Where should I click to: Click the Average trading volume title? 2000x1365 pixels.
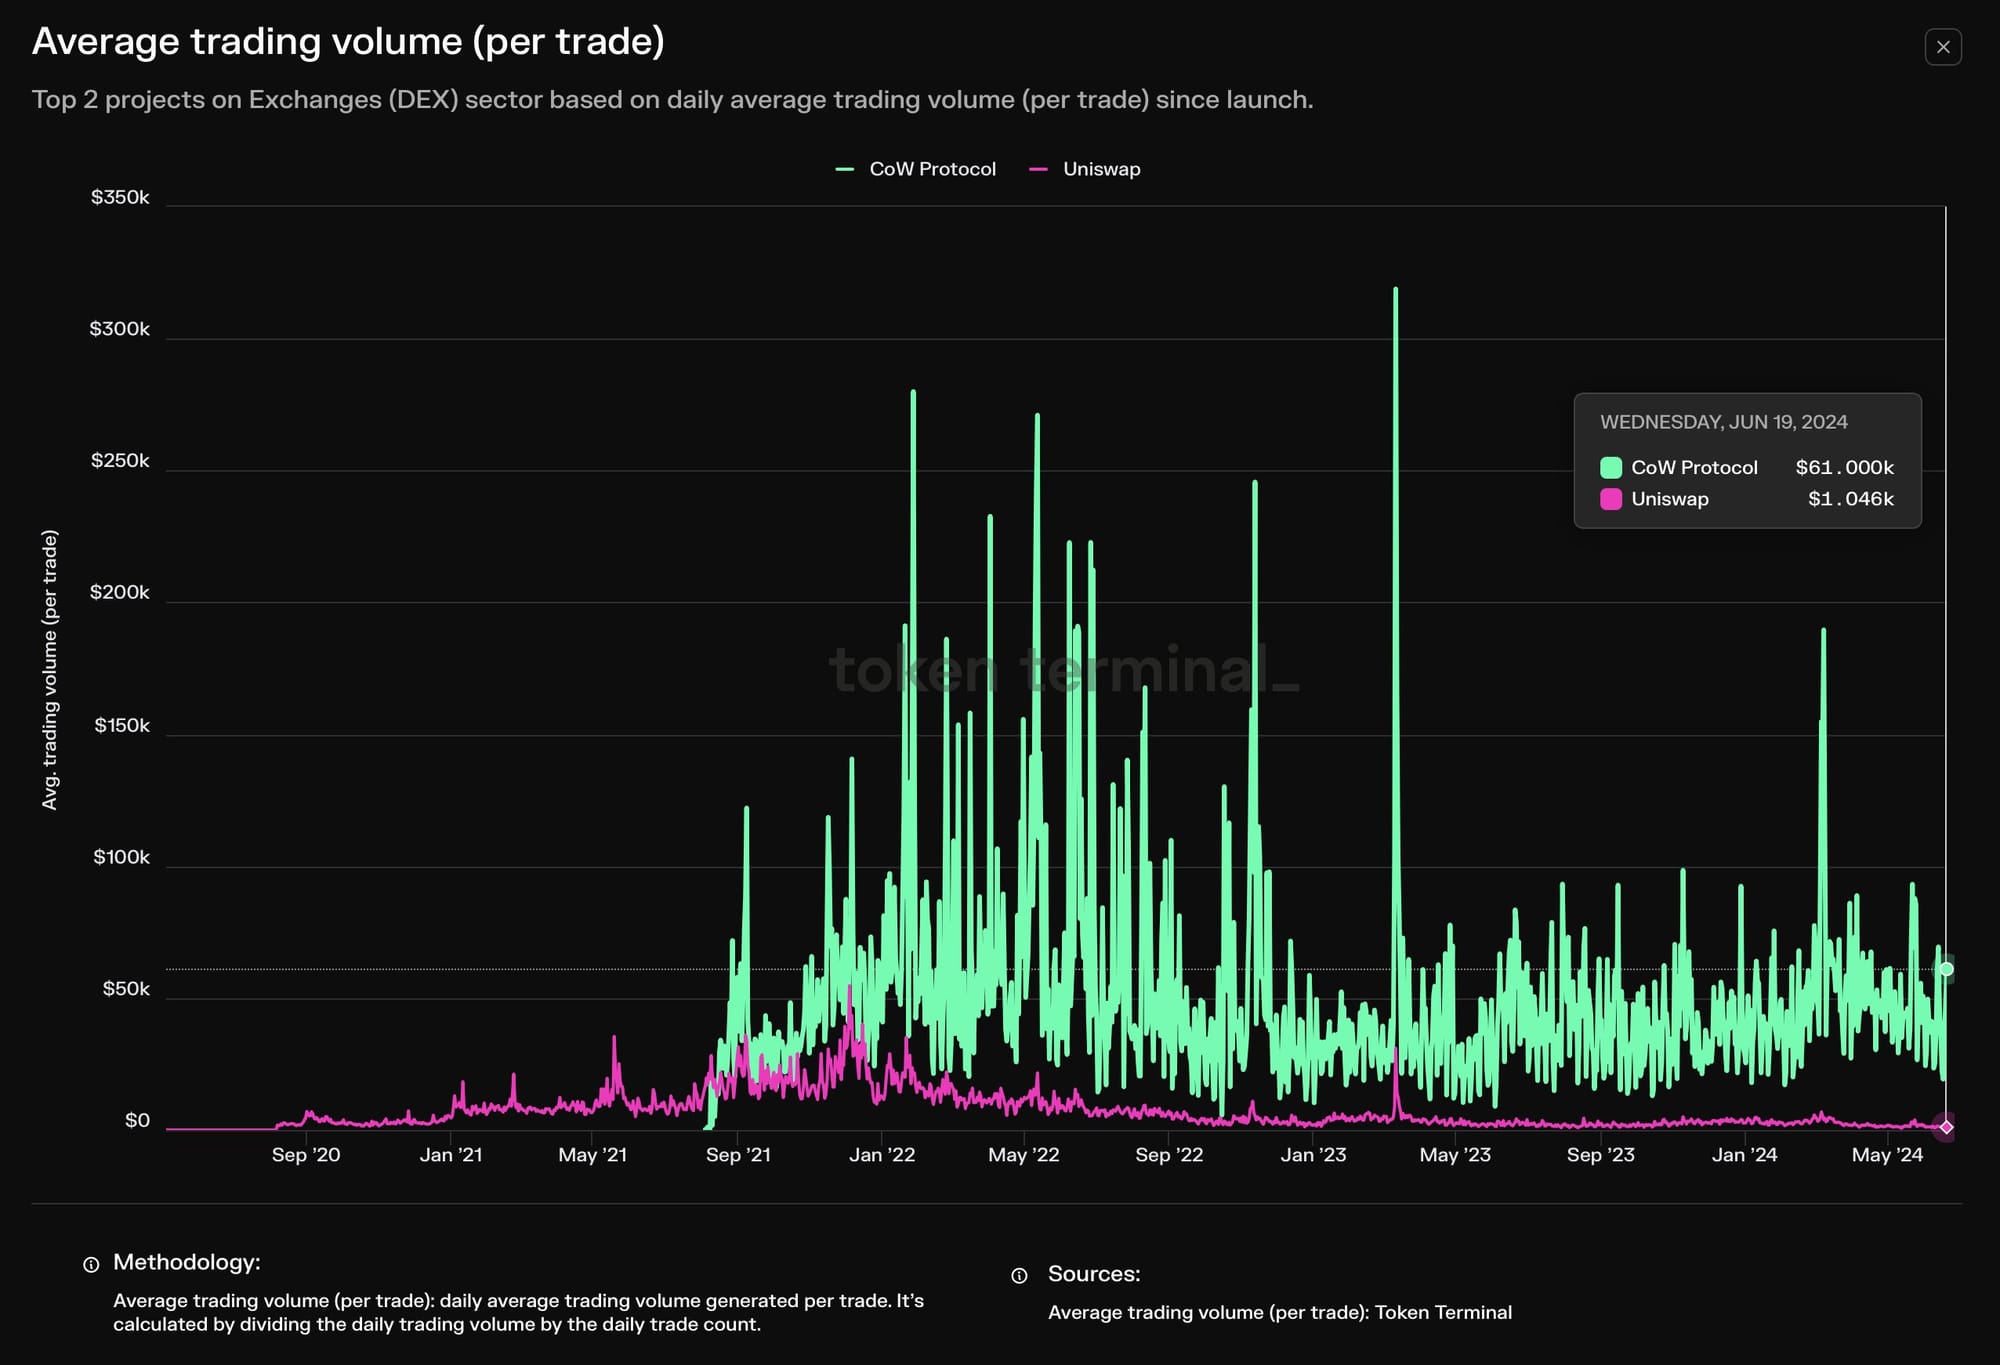coord(348,42)
